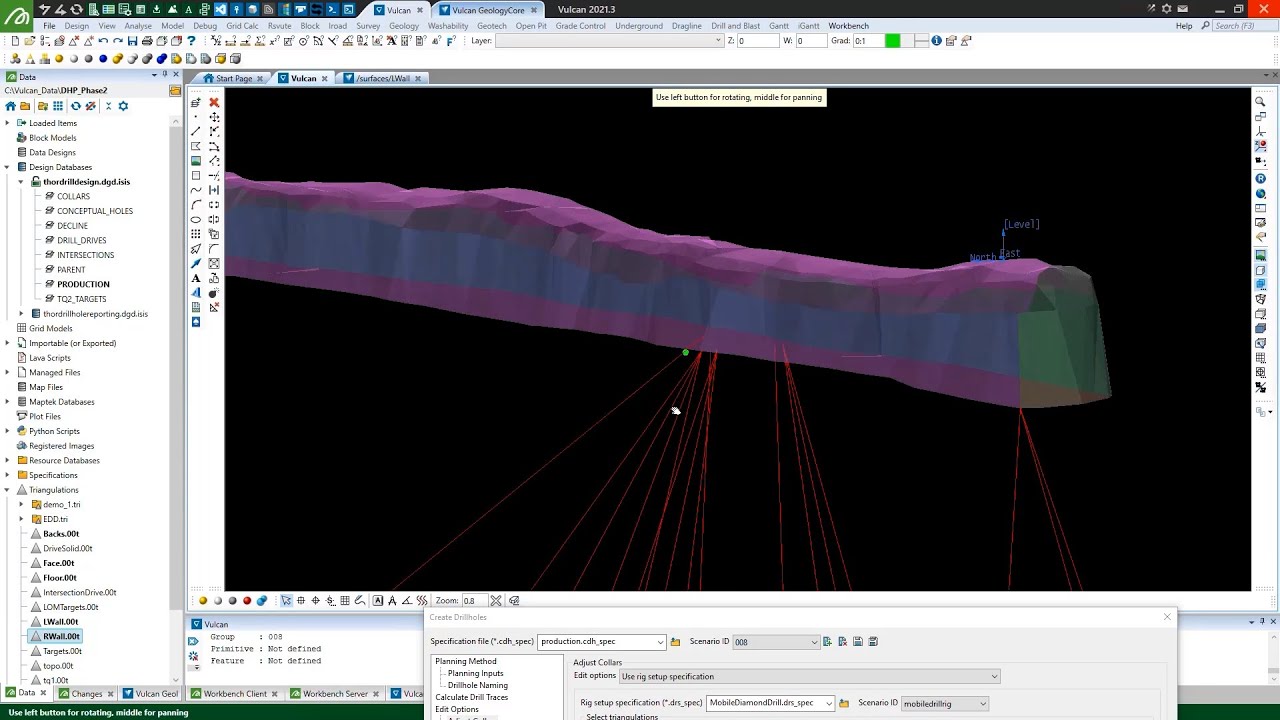Collapse the Triangulations node

[x=8, y=490]
